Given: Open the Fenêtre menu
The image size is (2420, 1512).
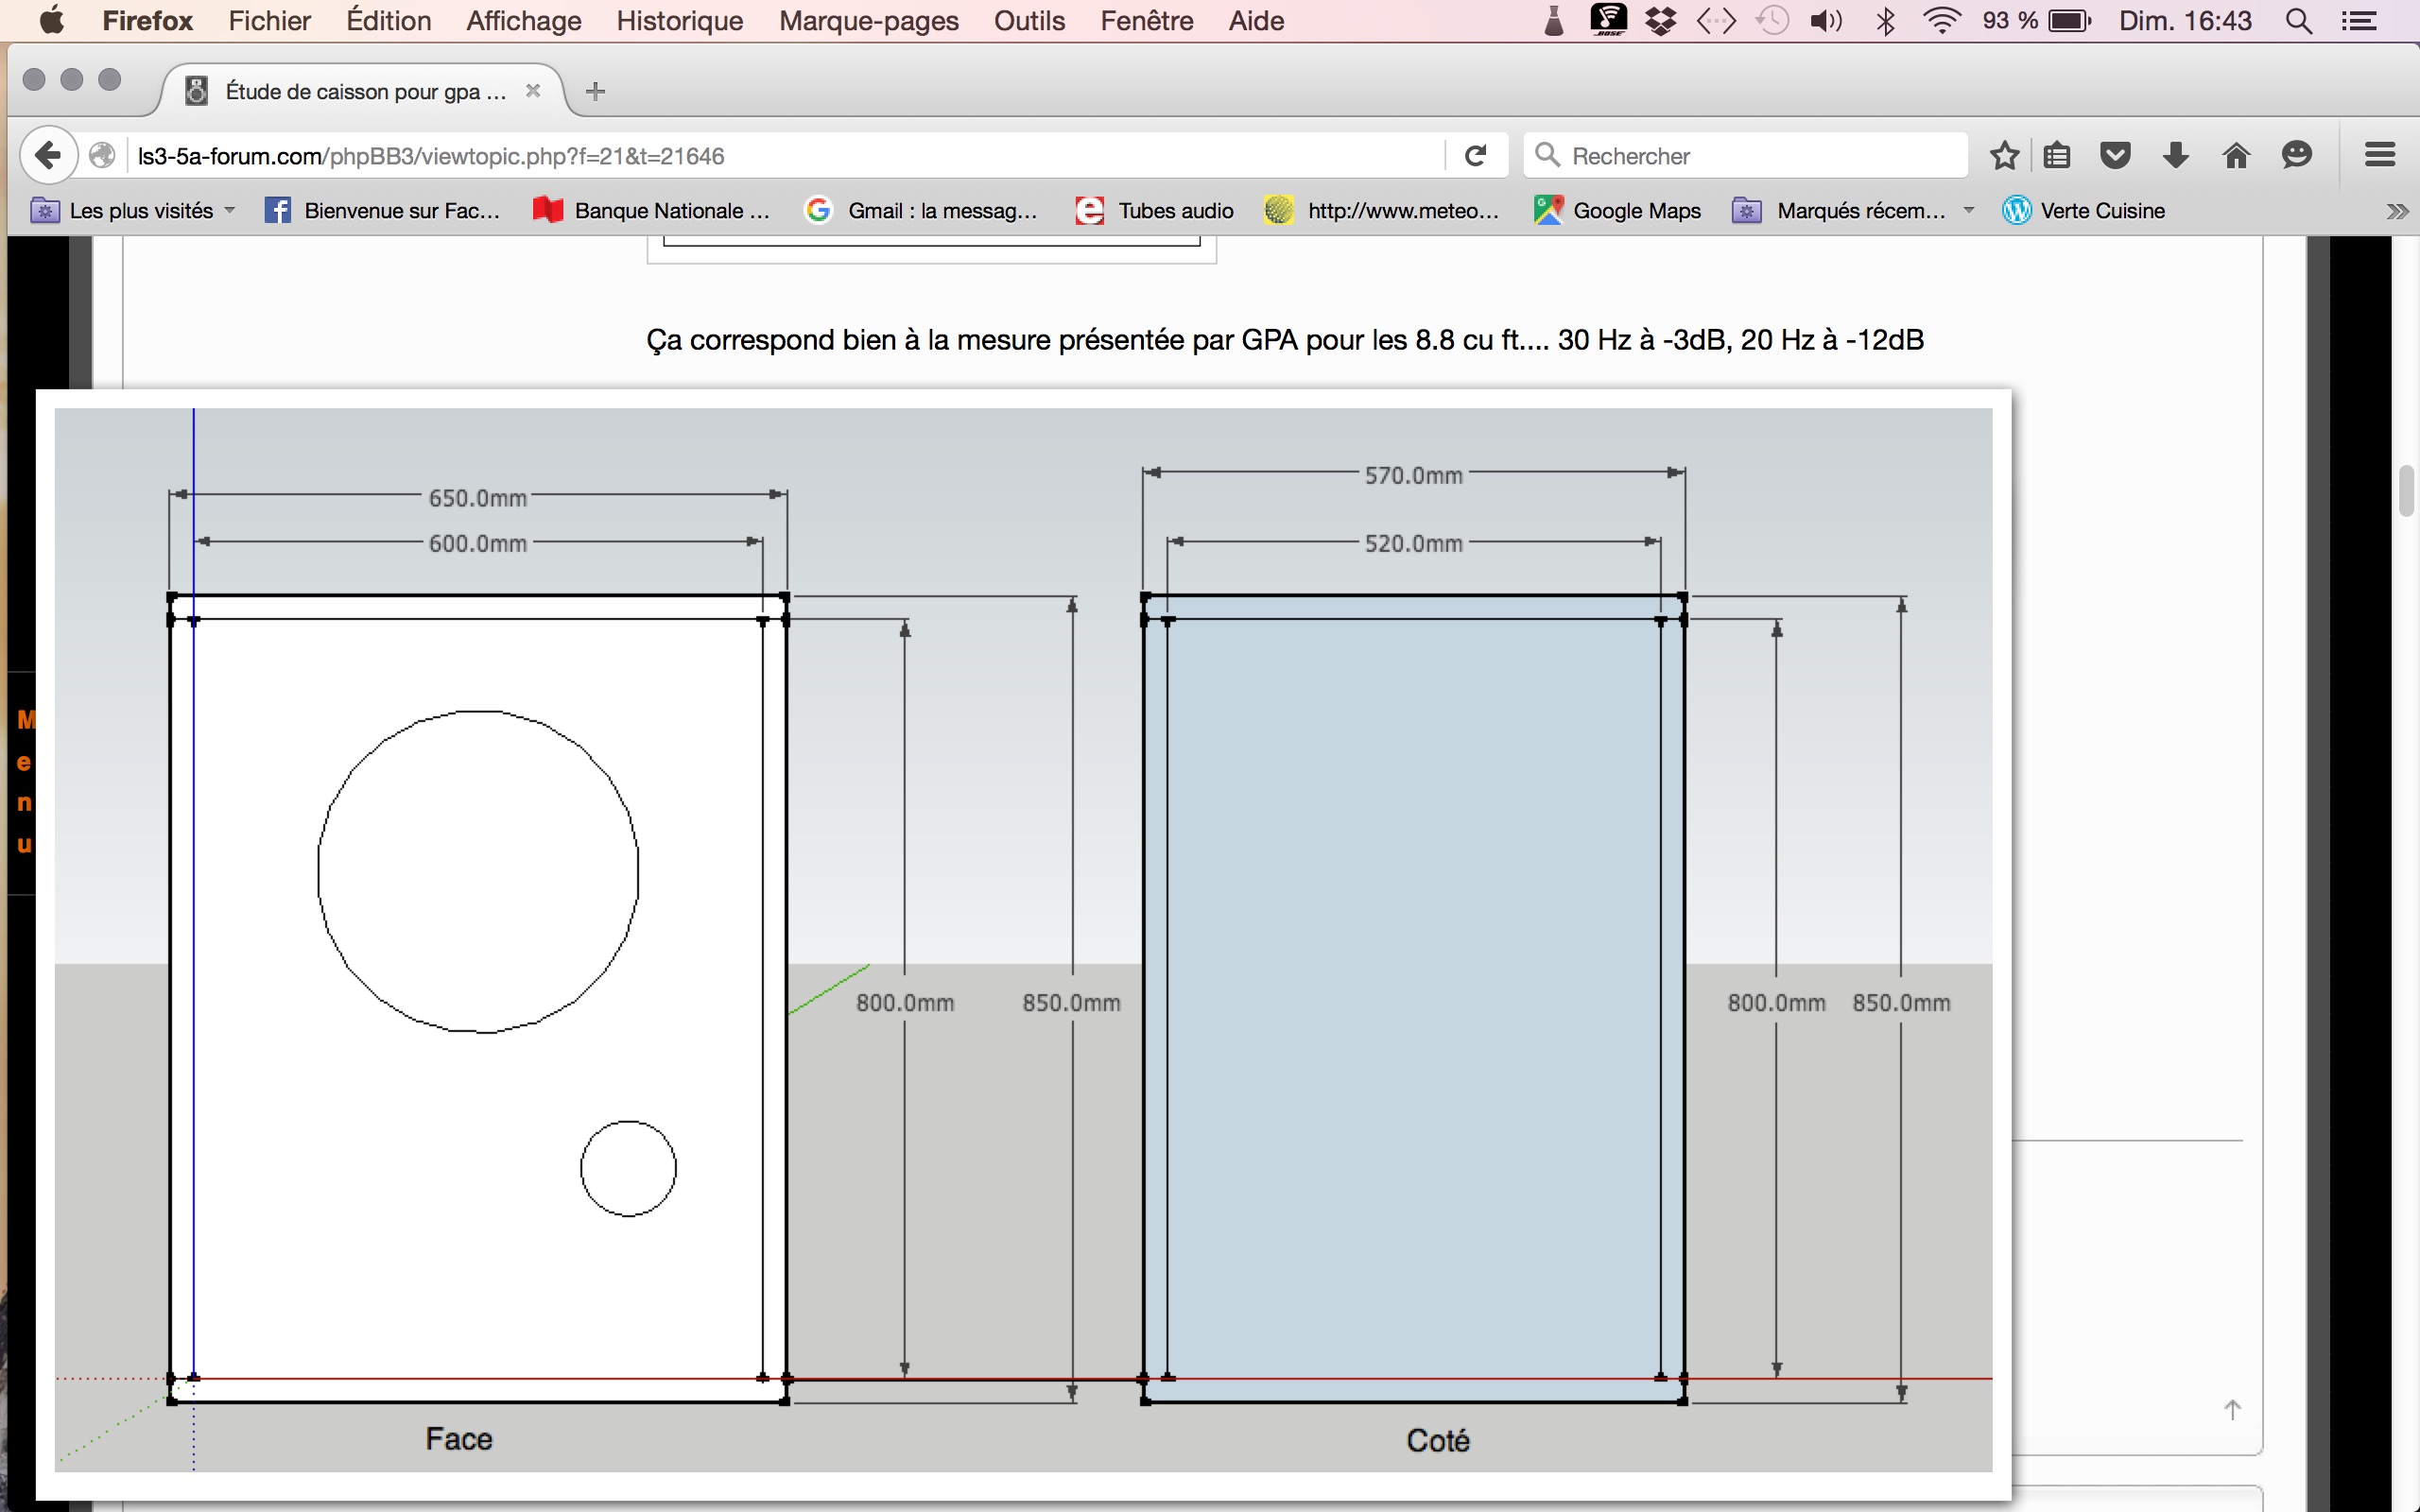Looking at the screenshot, I should [x=1146, y=20].
